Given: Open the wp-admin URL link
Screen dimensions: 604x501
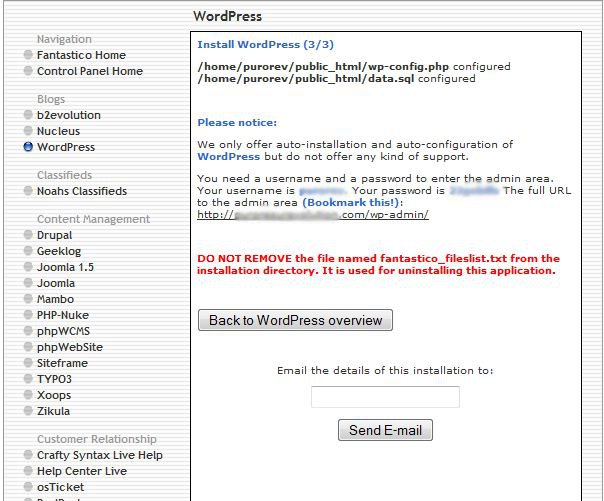Looking at the screenshot, I should tap(313, 214).
